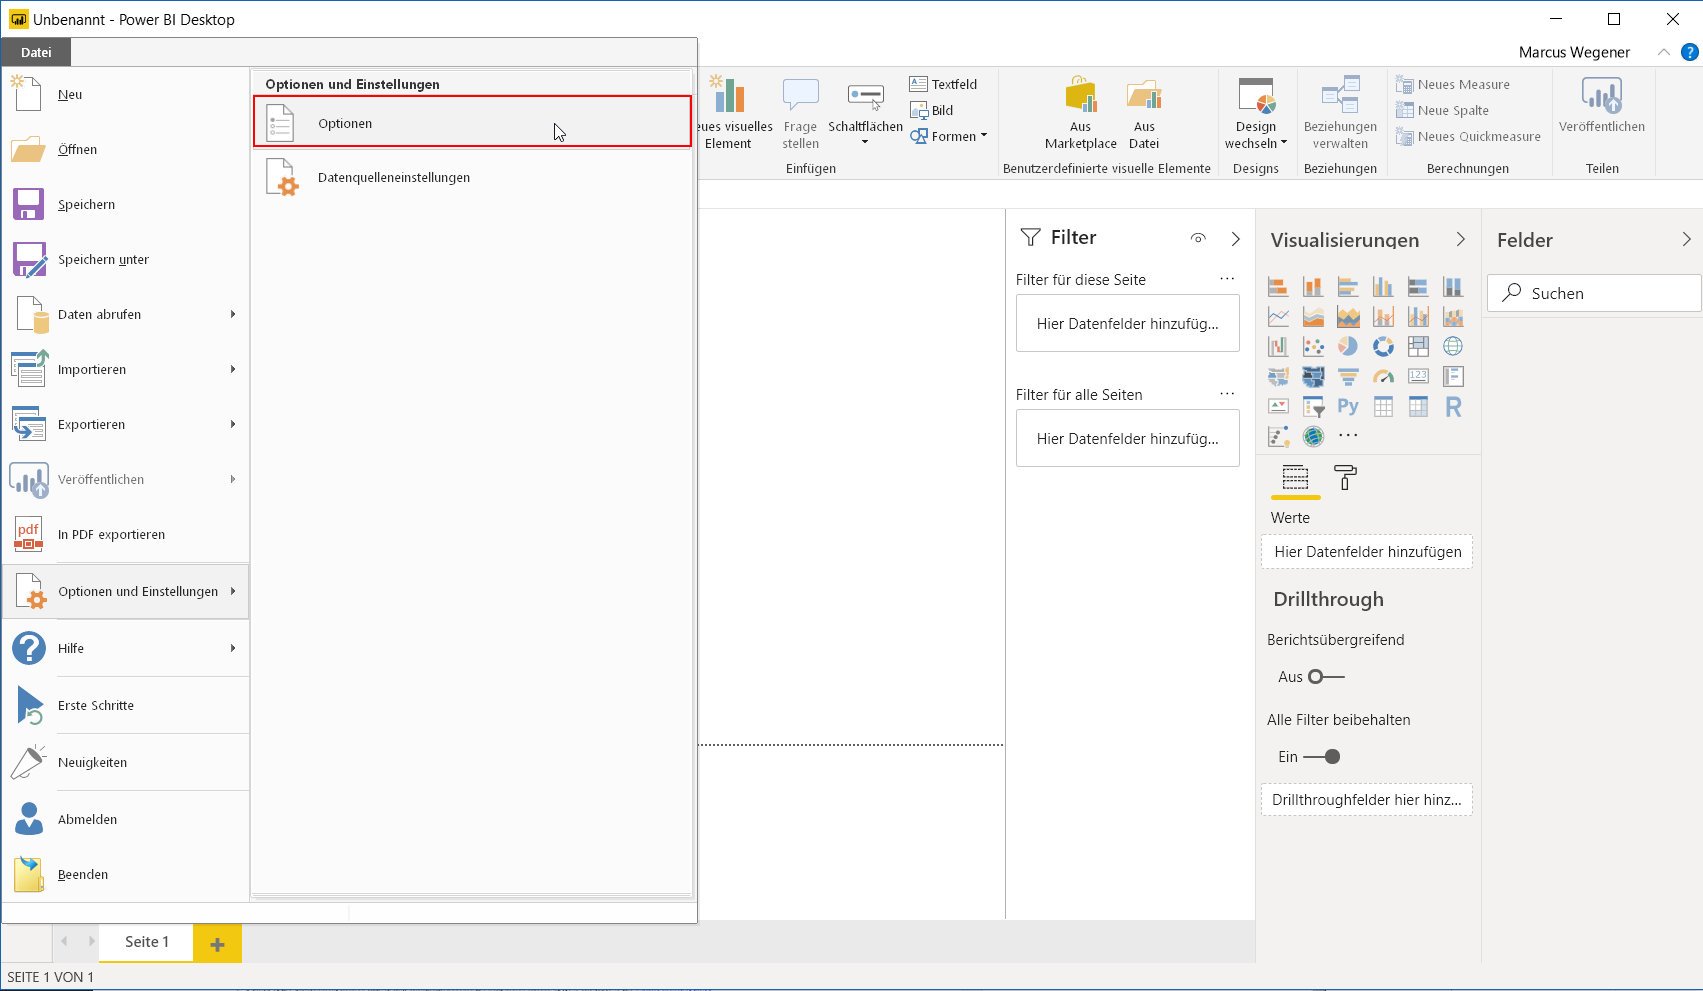Expand the Exportieren submenu arrow
Viewport: 1703px width, 991px height.
point(233,424)
